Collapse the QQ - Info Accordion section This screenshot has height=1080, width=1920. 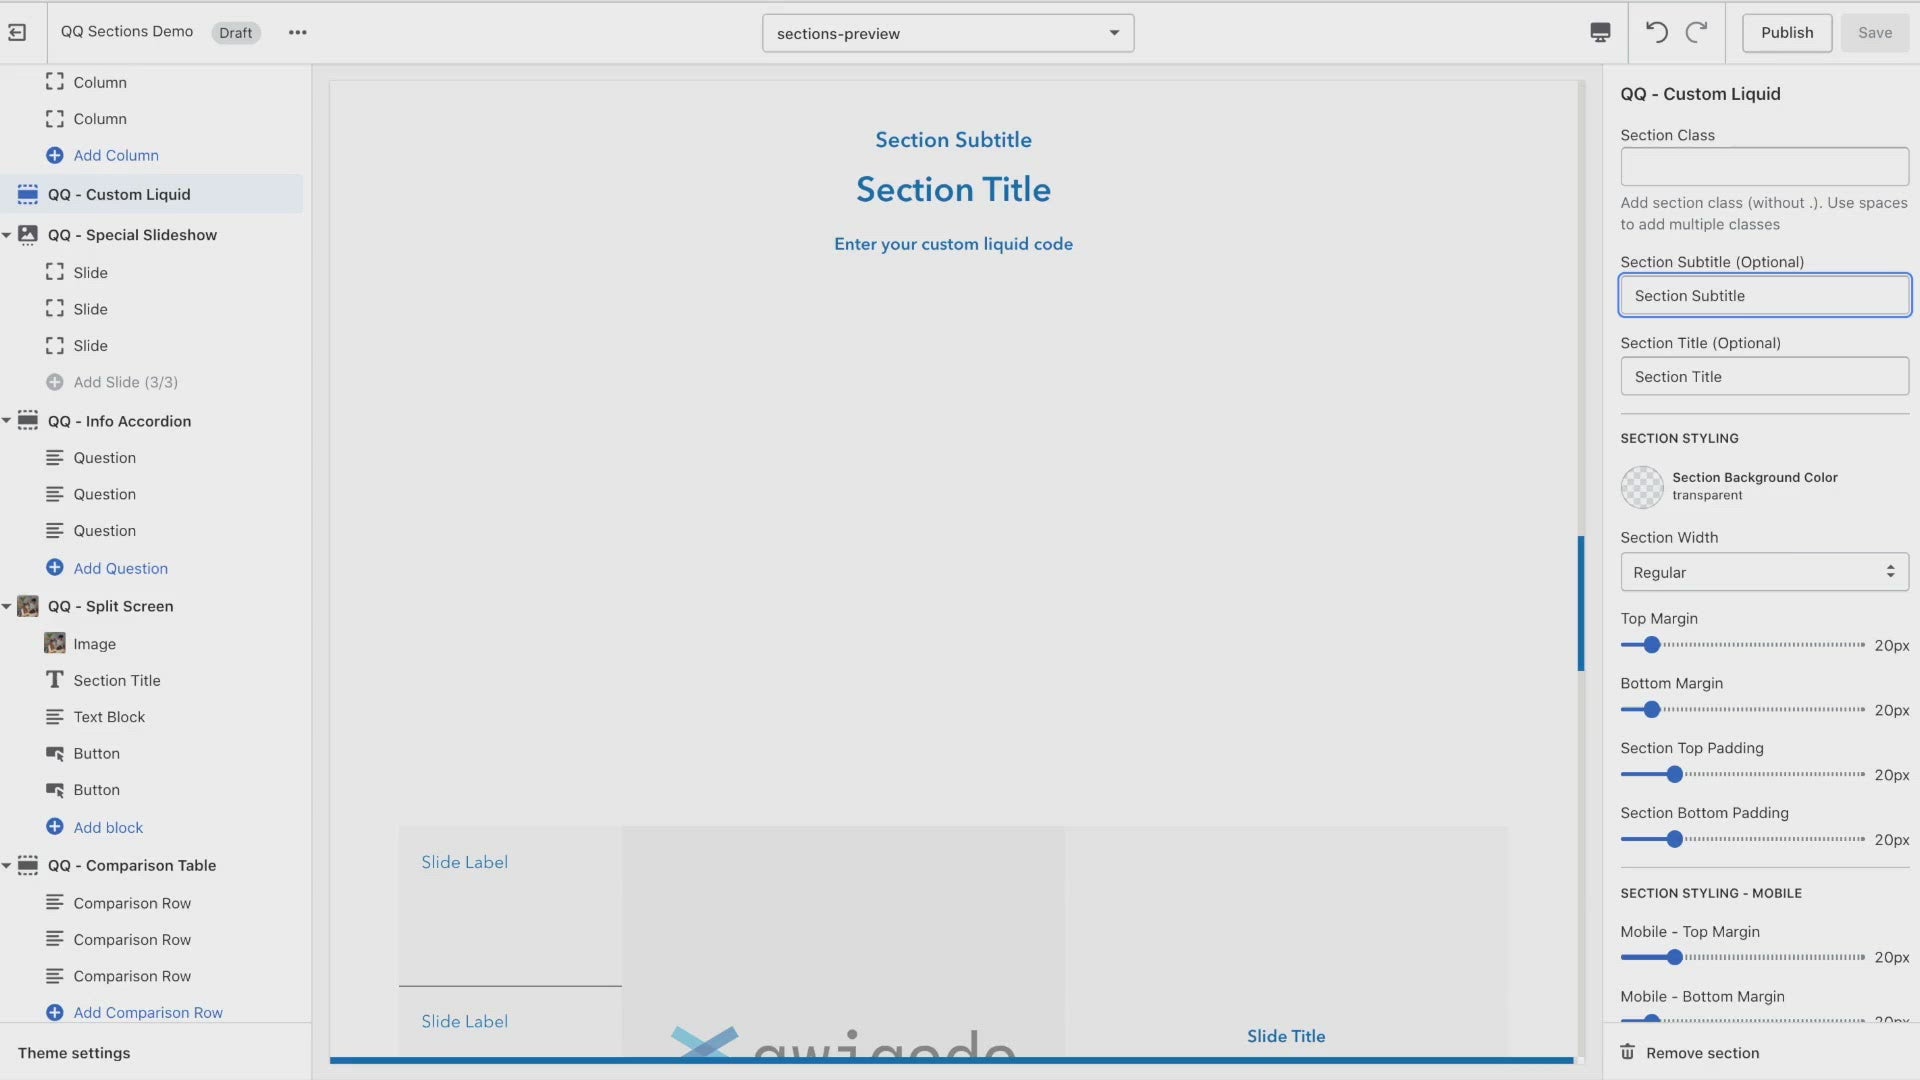click(x=8, y=420)
